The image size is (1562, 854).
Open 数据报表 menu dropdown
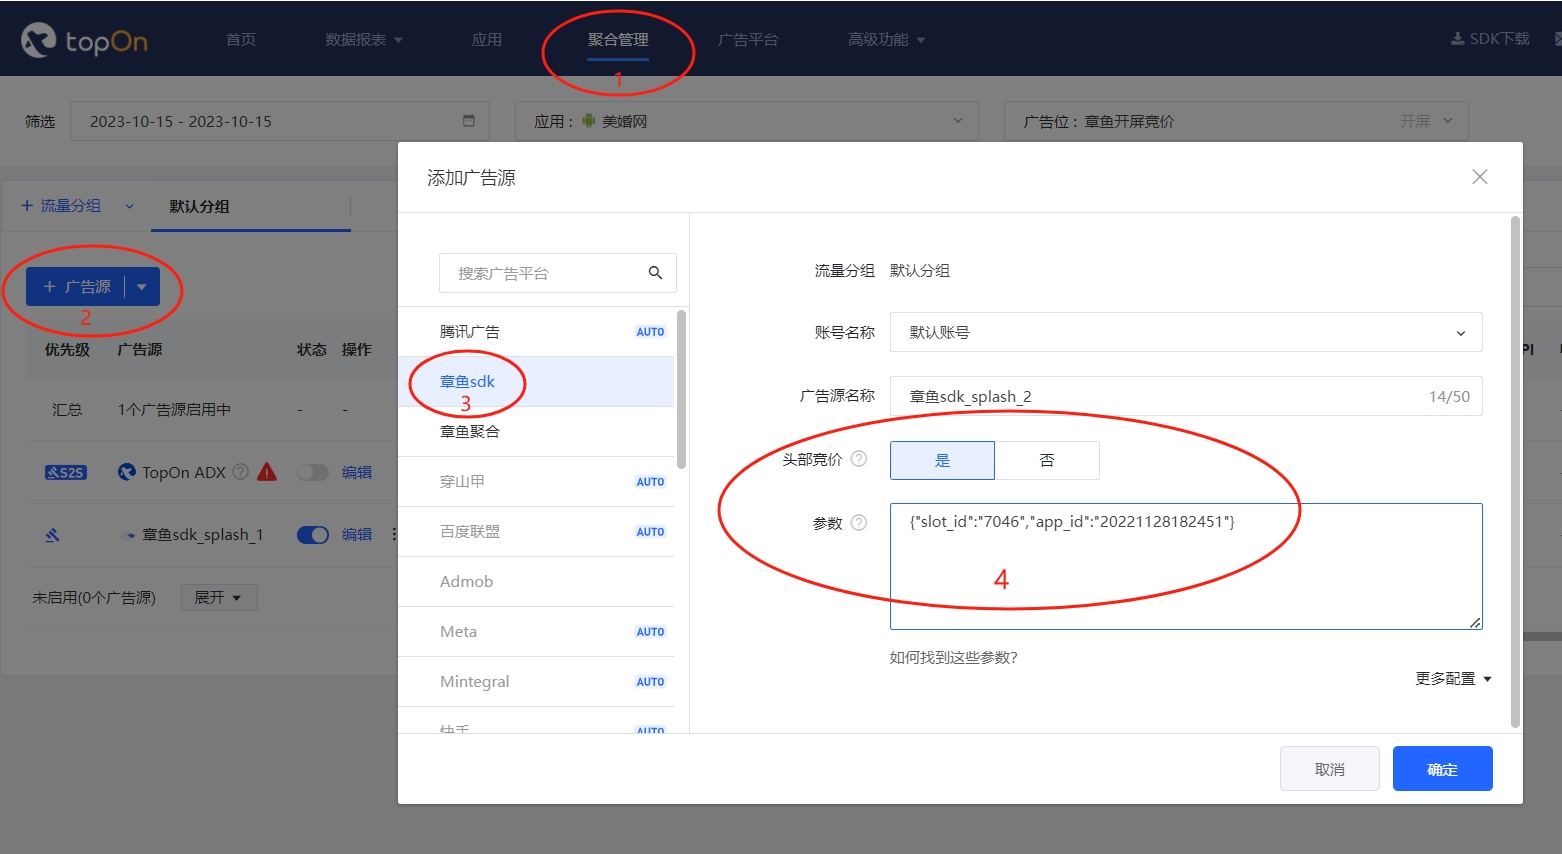coord(364,39)
